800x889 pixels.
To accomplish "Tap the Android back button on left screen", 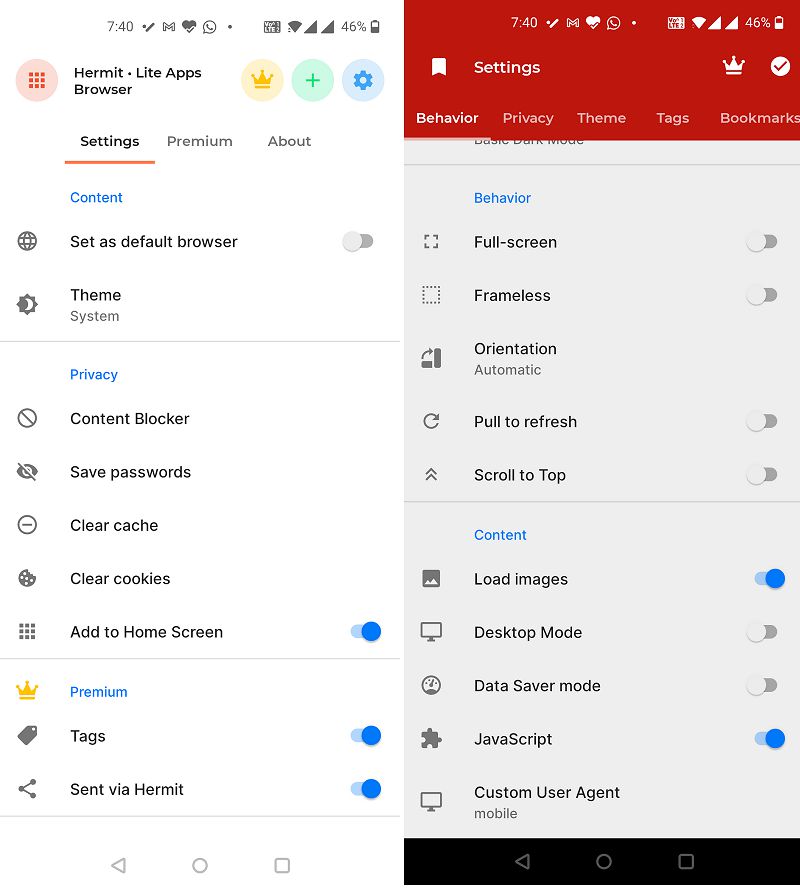I will pyautogui.click(x=118, y=865).
